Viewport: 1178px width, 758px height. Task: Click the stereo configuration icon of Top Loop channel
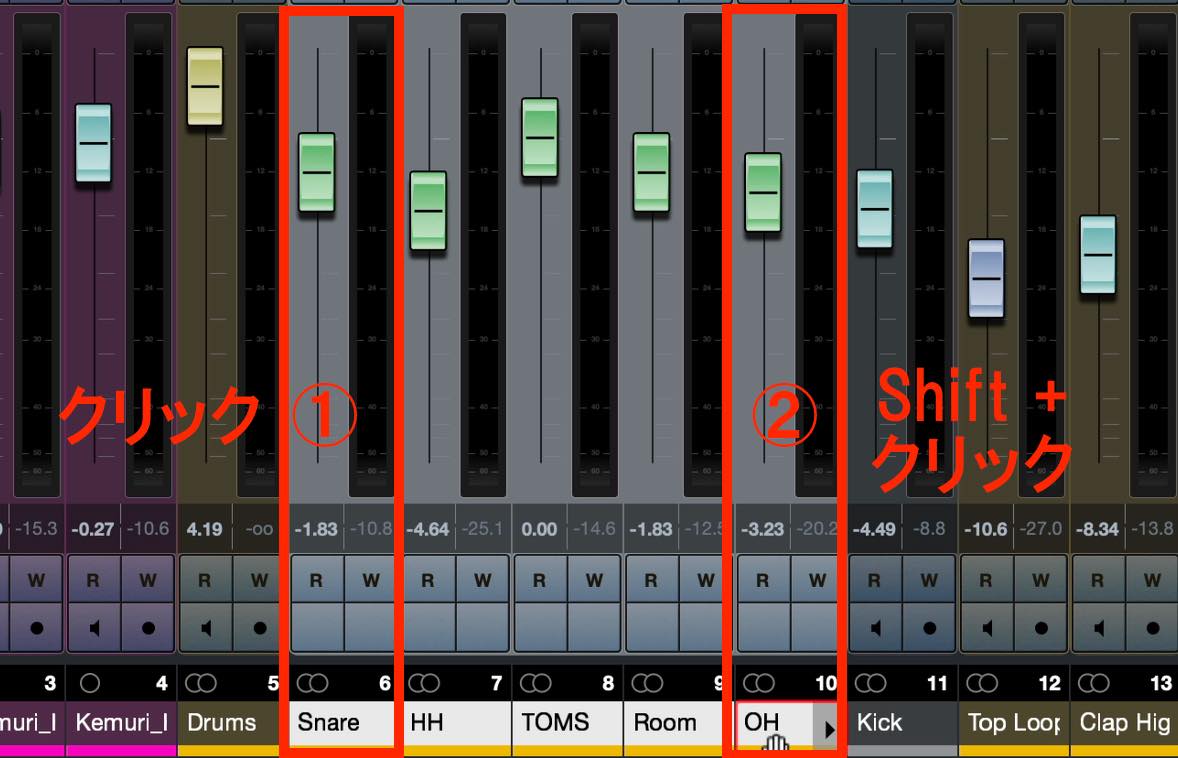(982, 683)
